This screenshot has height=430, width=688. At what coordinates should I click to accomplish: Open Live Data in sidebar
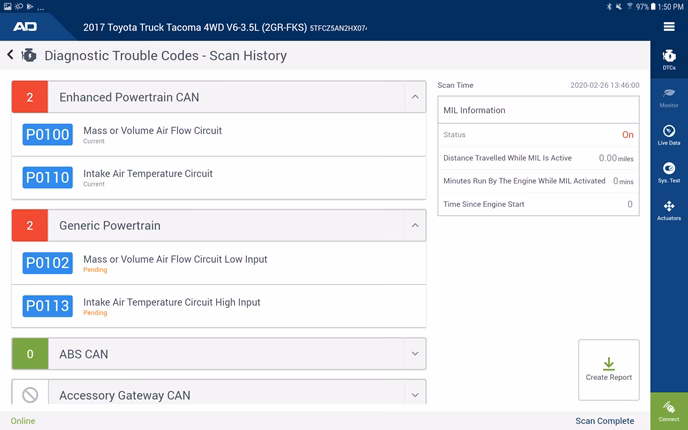(669, 135)
